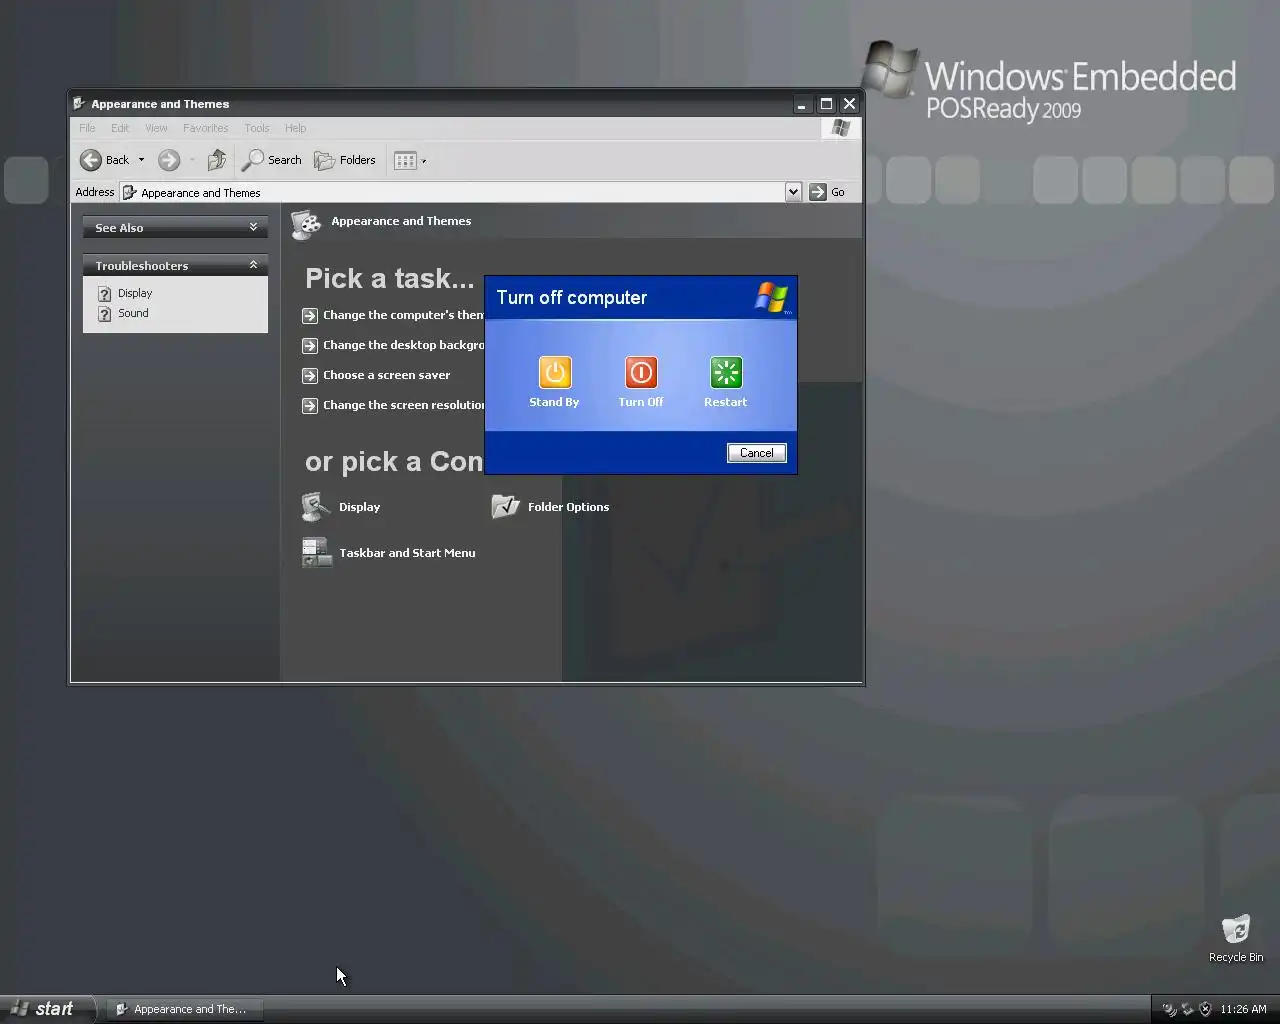Open Taskbar and Start Menu icon

[x=317, y=553]
